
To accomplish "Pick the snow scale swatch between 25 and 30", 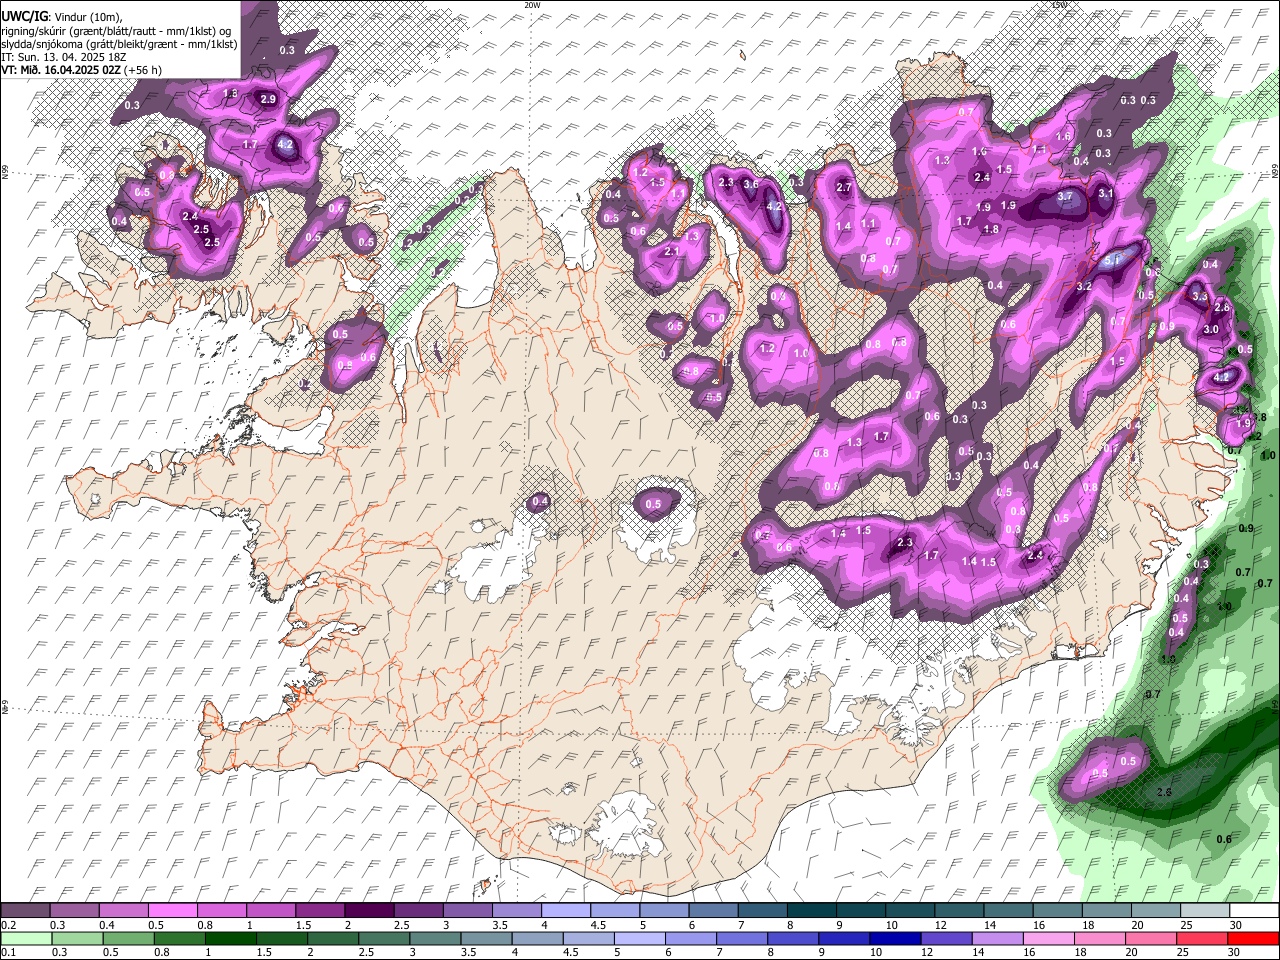I will pos(1204,911).
